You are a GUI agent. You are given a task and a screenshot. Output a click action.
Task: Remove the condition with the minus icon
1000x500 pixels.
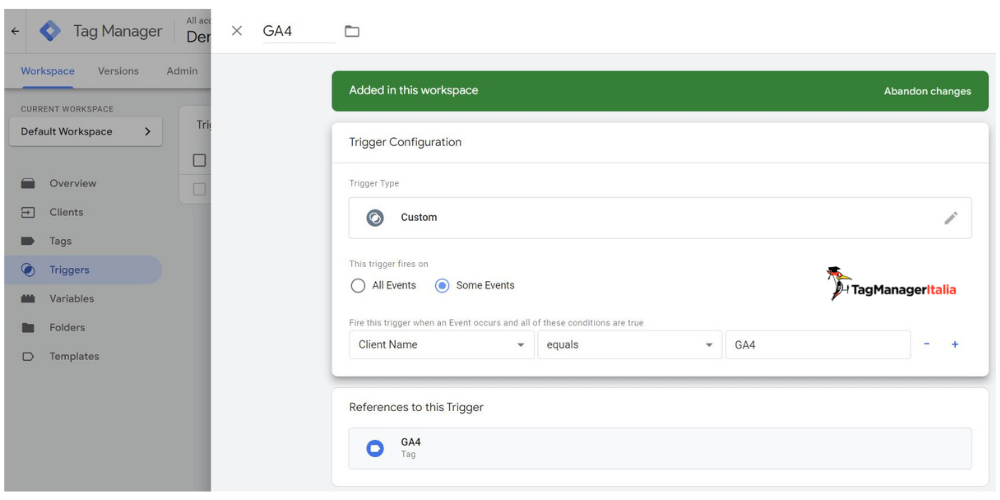(x=927, y=344)
